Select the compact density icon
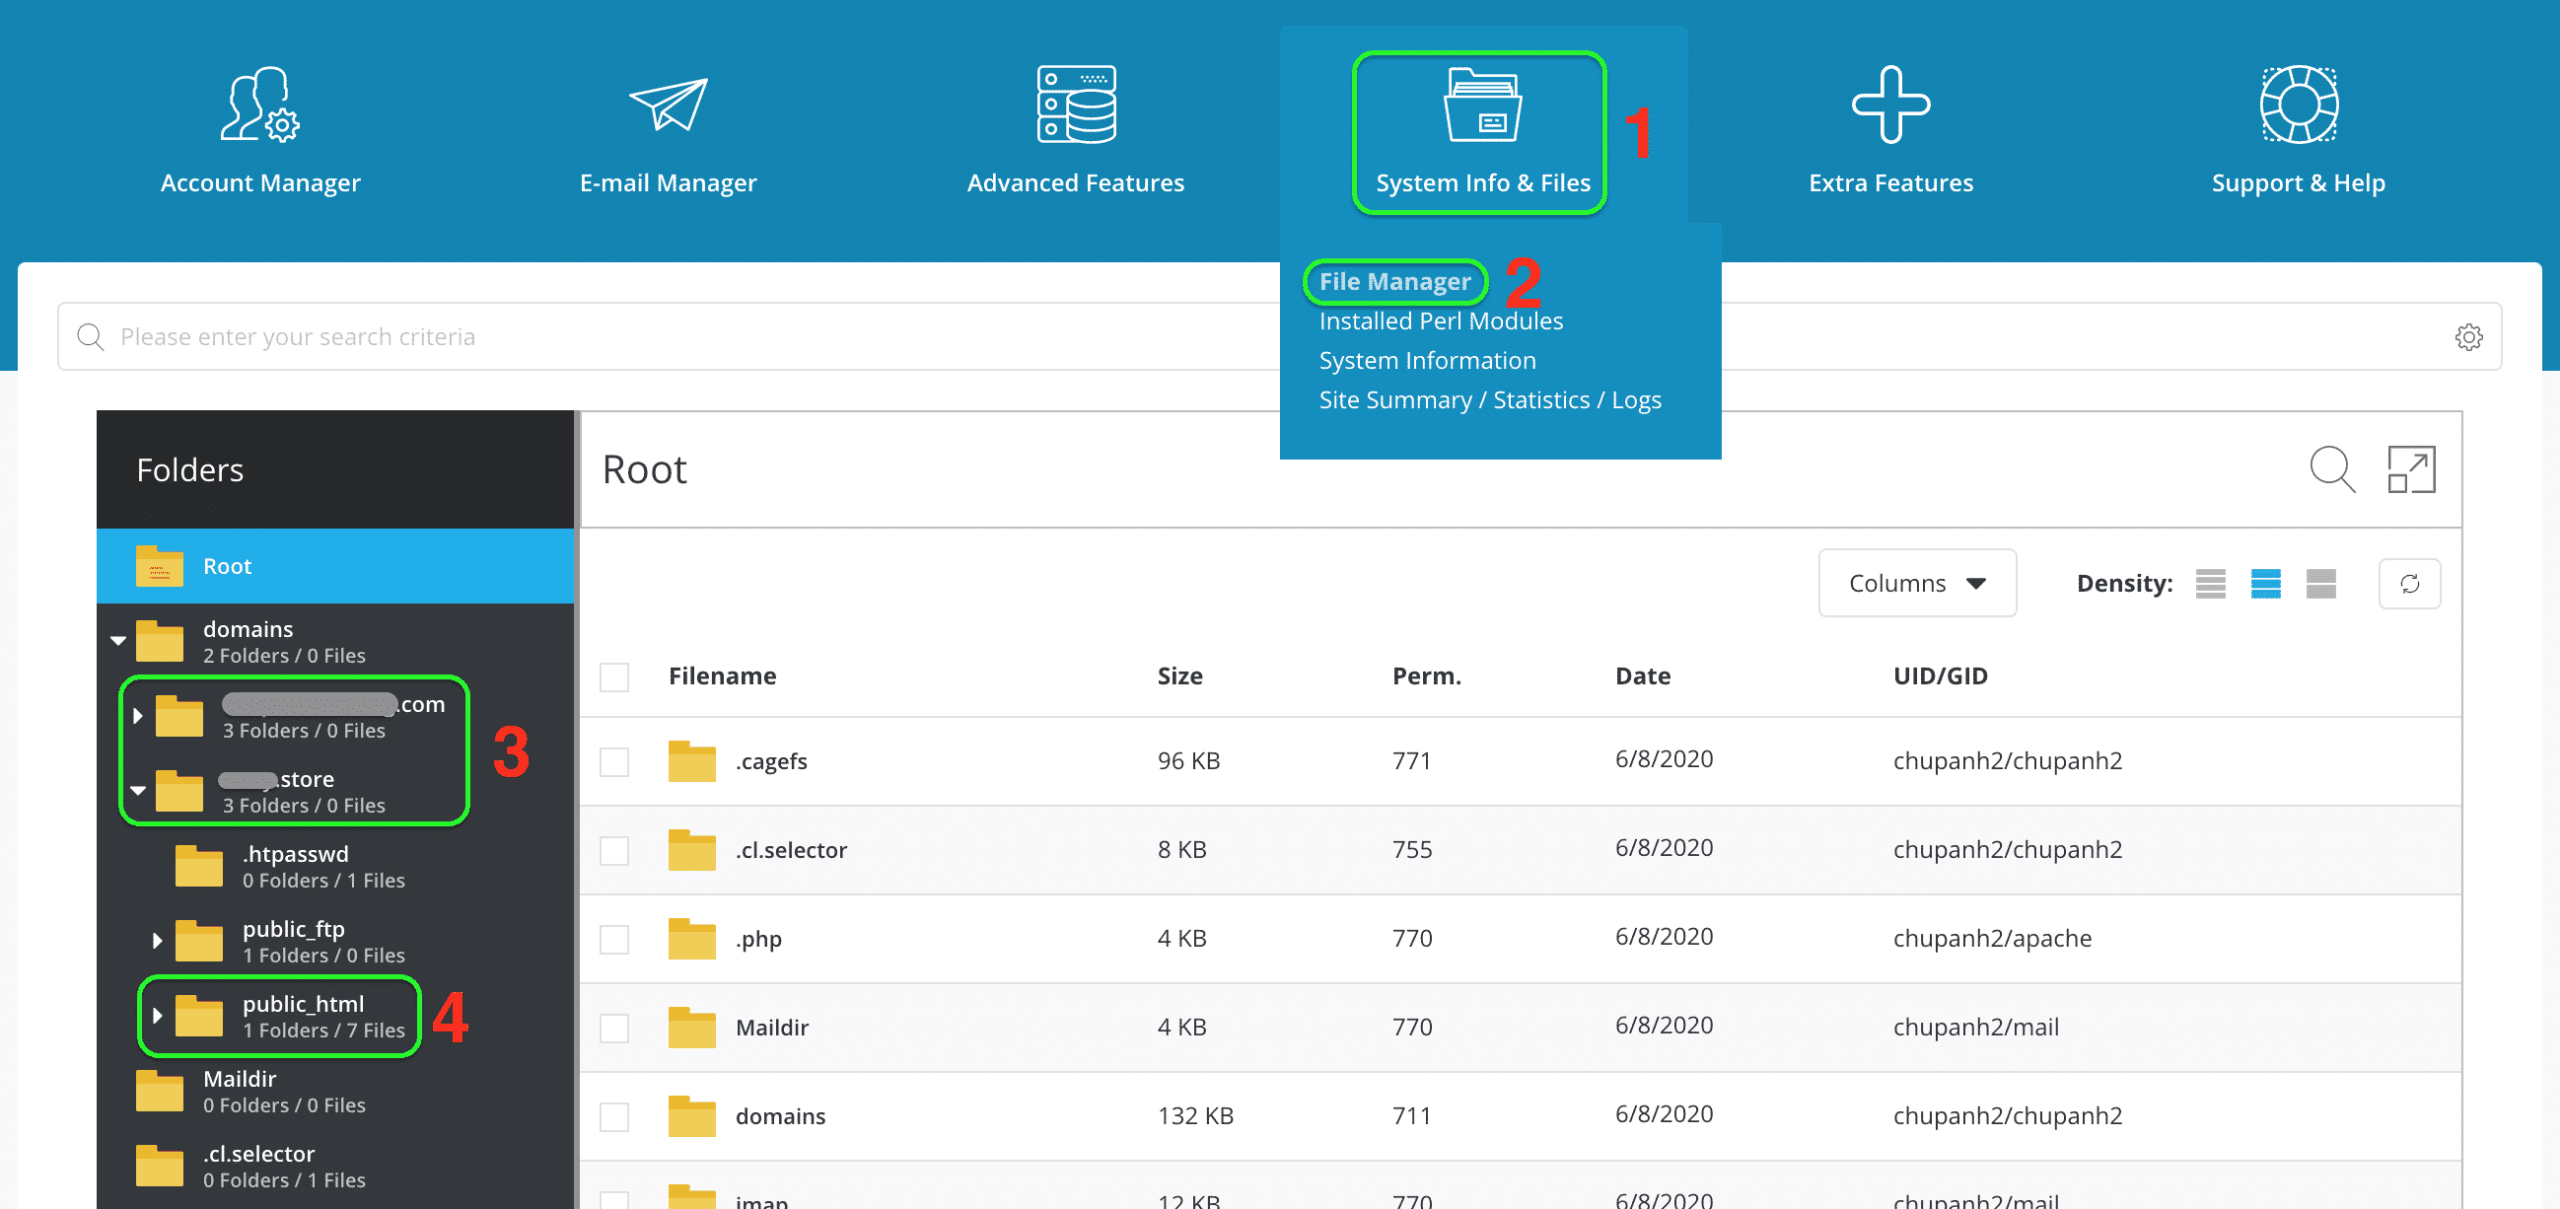 tap(2210, 584)
